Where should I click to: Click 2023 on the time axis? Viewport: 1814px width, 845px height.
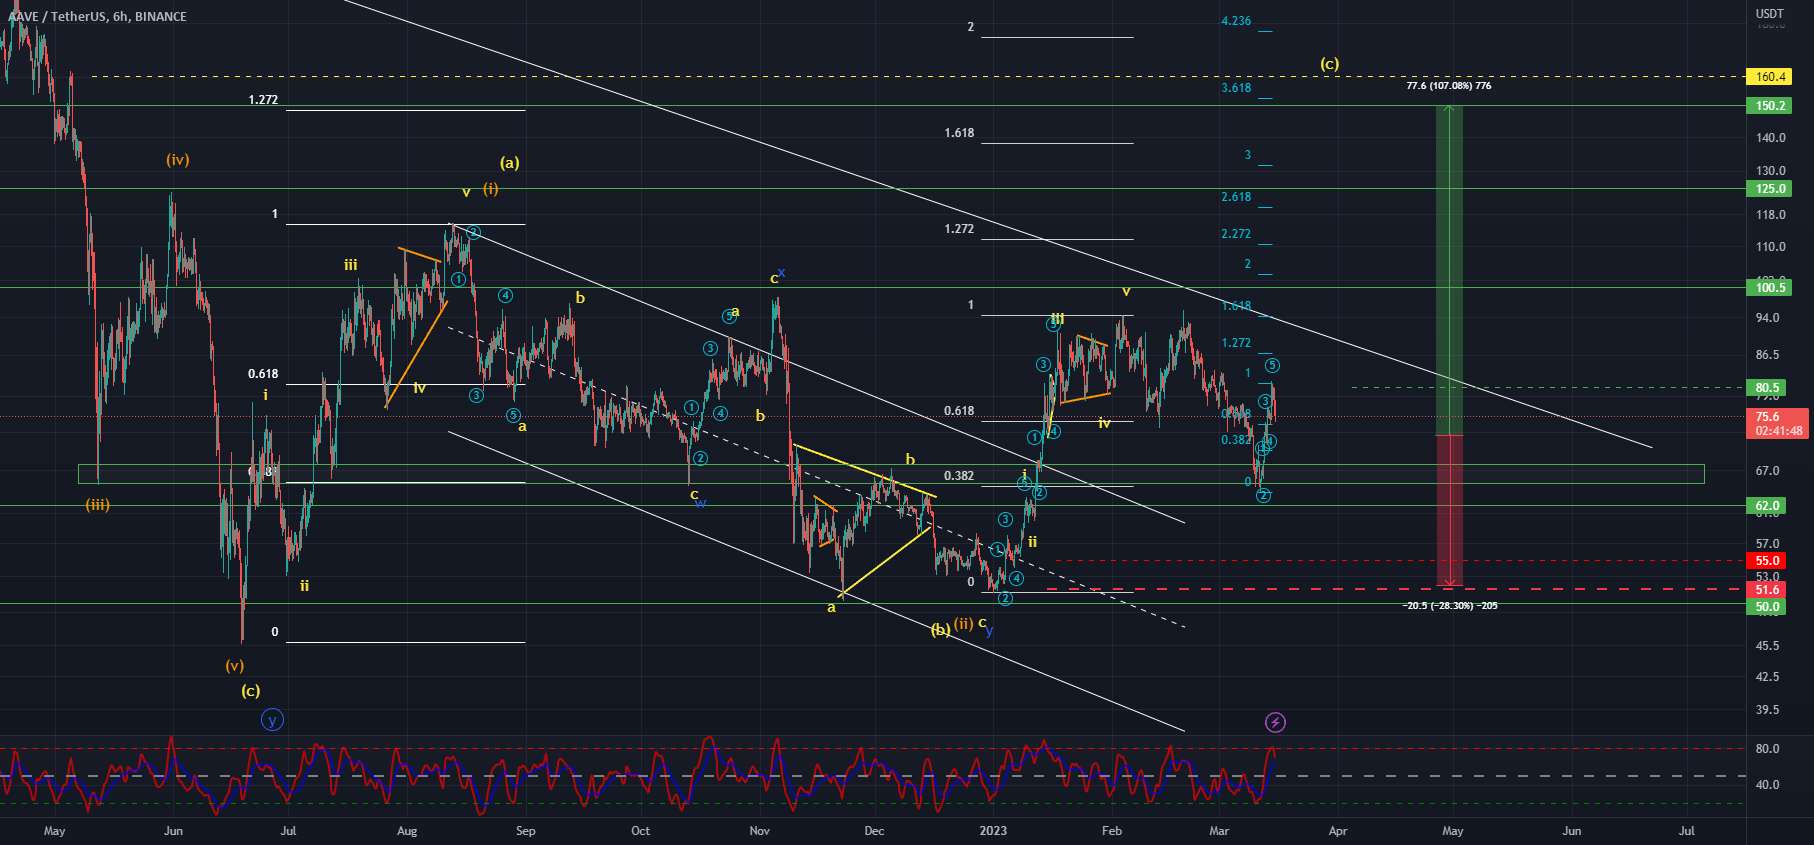[994, 831]
